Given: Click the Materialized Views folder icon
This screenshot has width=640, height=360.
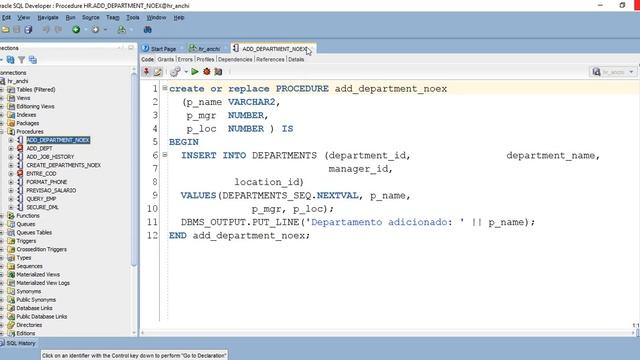Looking at the screenshot, I should pyautogui.click(x=11, y=275).
